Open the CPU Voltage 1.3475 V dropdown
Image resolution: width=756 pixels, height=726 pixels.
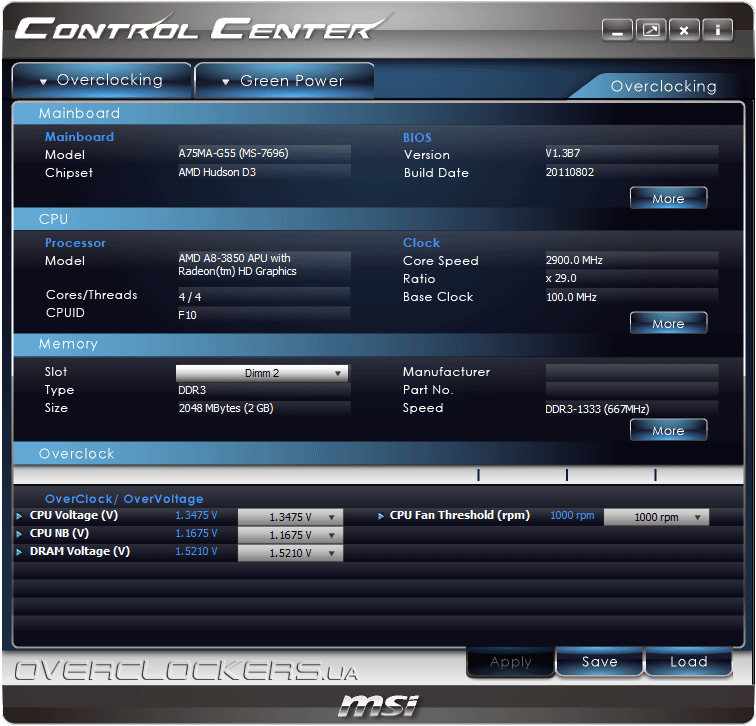coord(290,517)
